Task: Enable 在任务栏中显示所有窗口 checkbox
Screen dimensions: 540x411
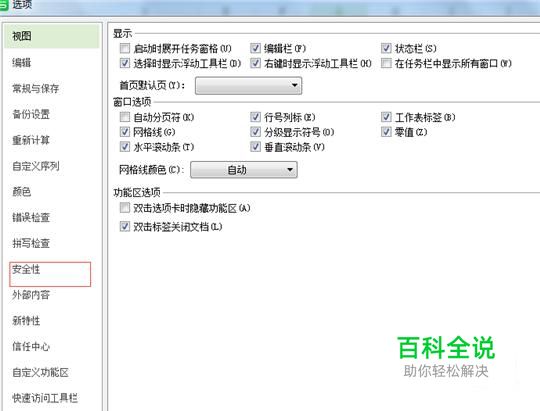Action: point(386,63)
